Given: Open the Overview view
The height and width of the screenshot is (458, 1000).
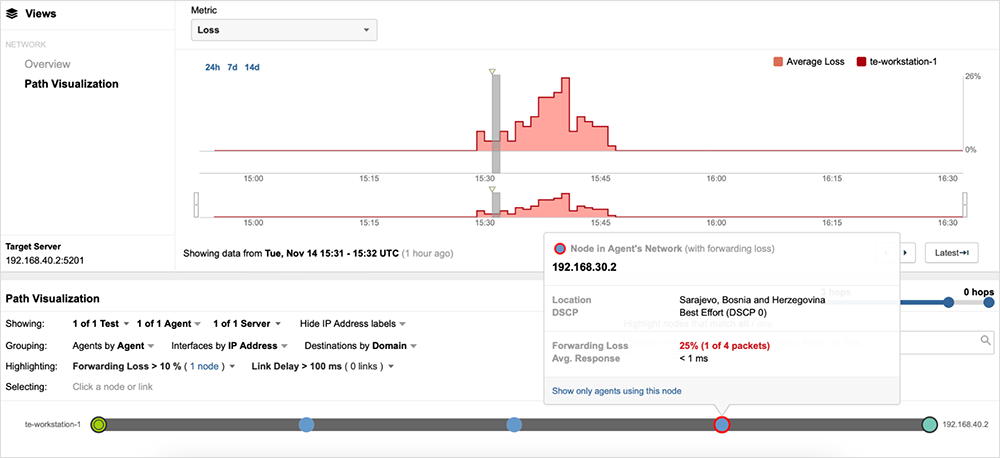Looking at the screenshot, I should pyautogui.click(x=47, y=64).
